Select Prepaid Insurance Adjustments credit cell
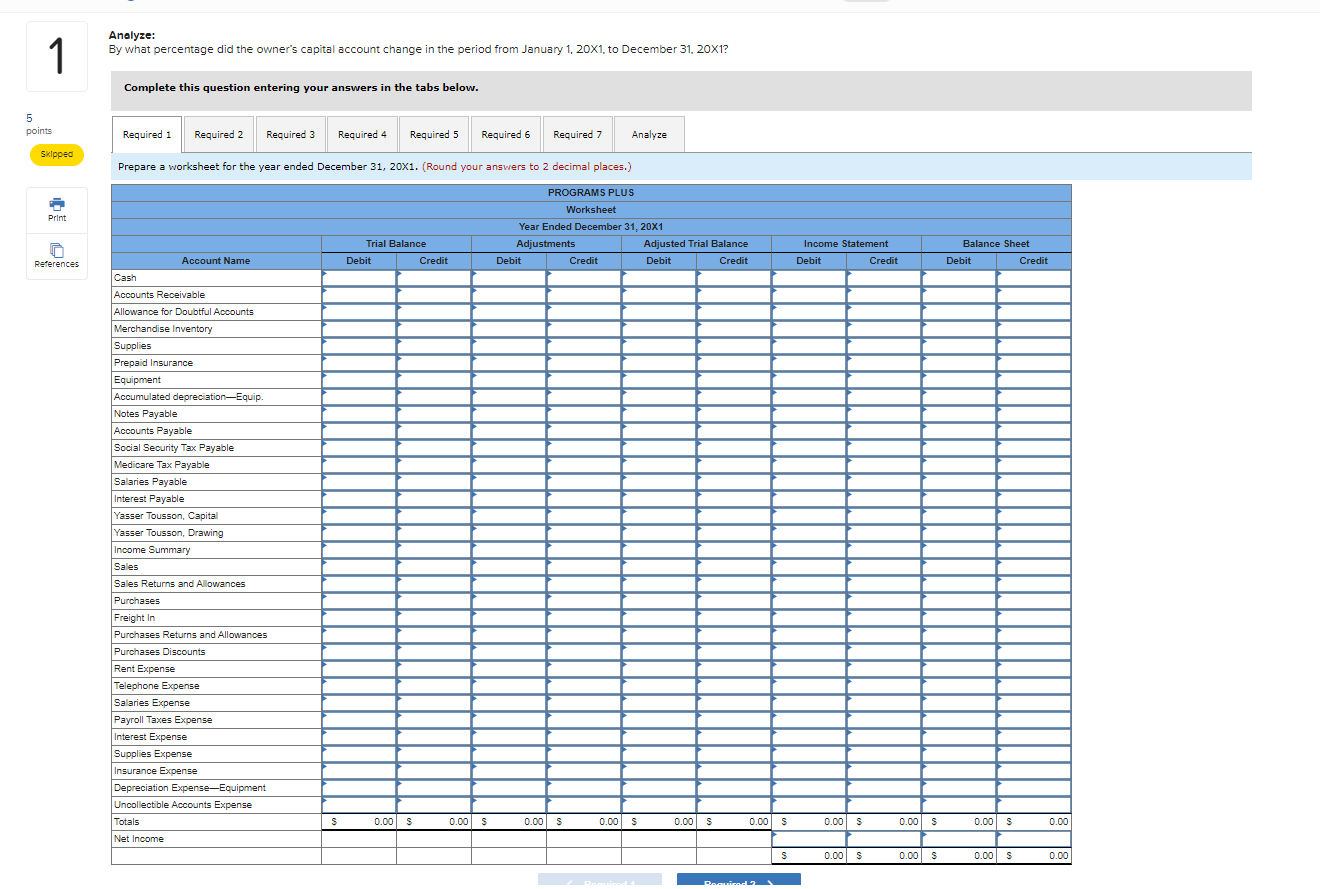 [x=584, y=363]
